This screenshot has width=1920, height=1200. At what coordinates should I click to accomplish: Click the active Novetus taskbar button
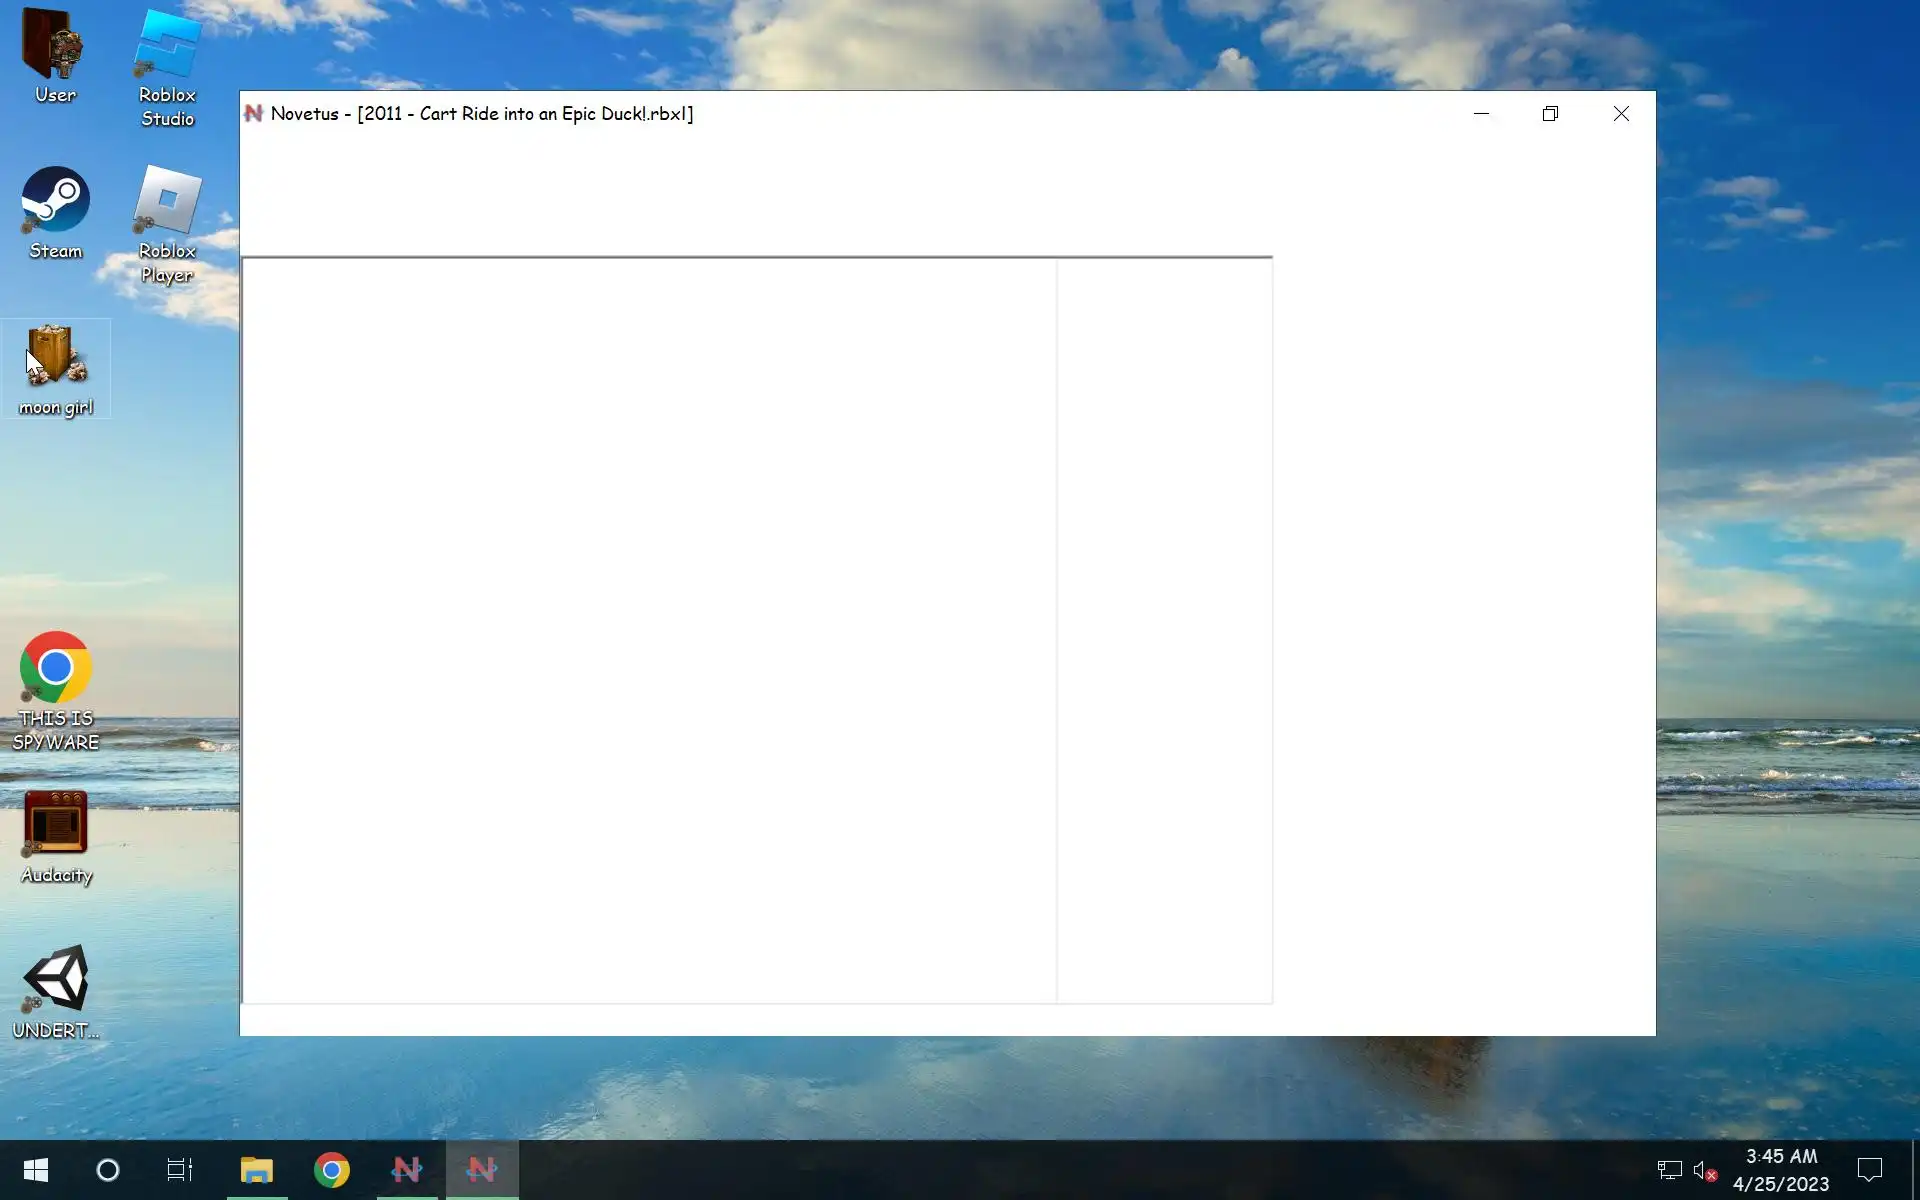(482, 1170)
